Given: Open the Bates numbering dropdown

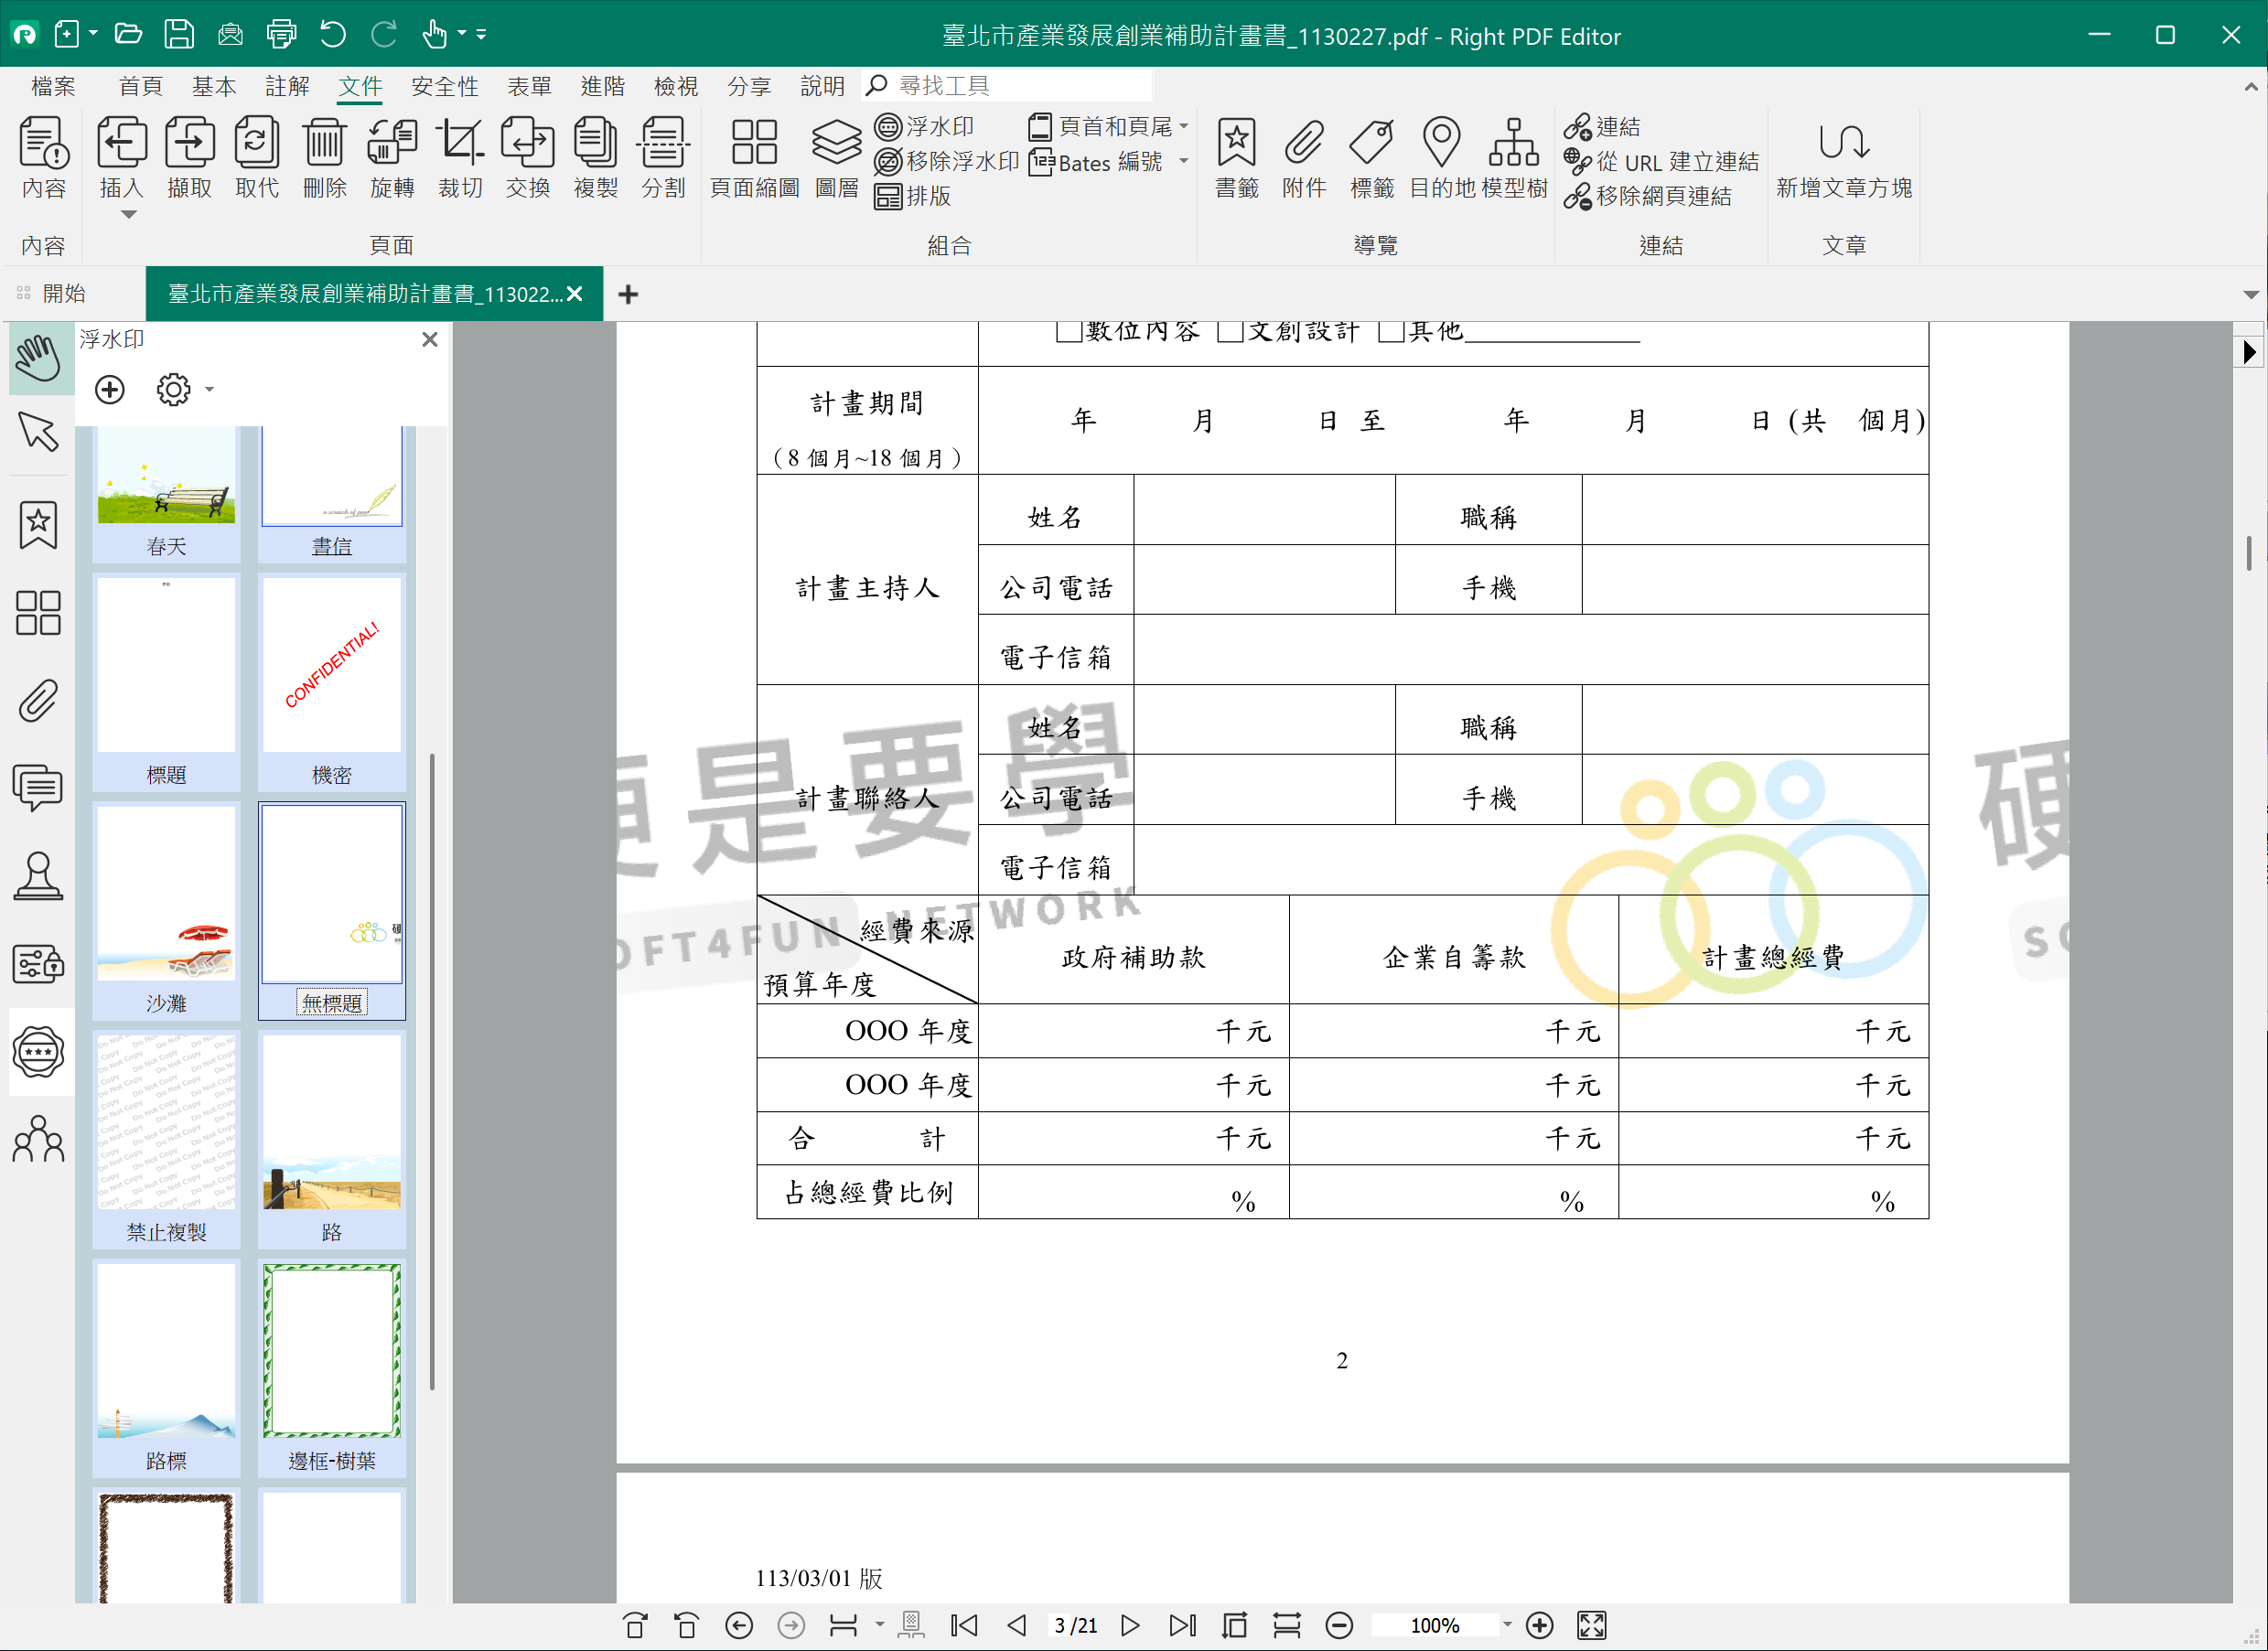Looking at the screenshot, I should click(x=1184, y=161).
